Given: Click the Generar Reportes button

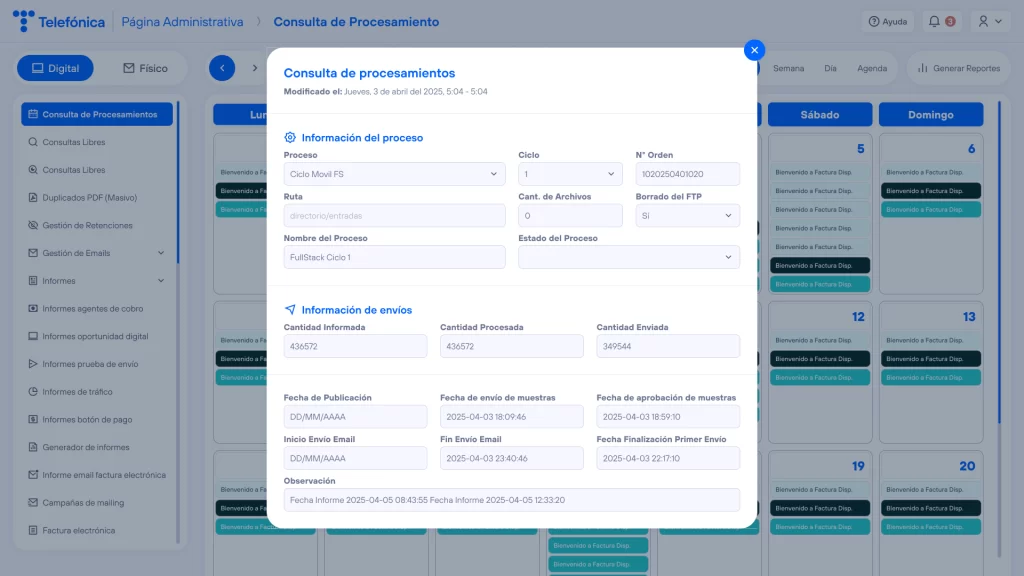Looking at the screenshot, I should pos(959,68).
